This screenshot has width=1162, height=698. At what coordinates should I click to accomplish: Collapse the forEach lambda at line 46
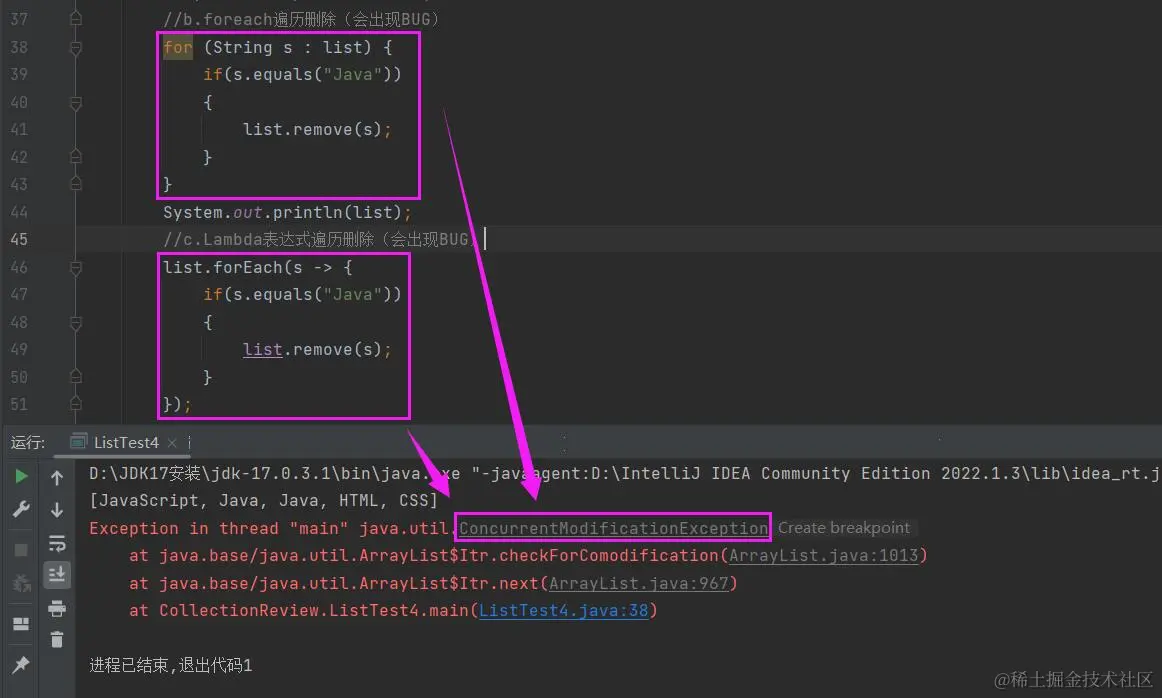click(x=76, y=268)
